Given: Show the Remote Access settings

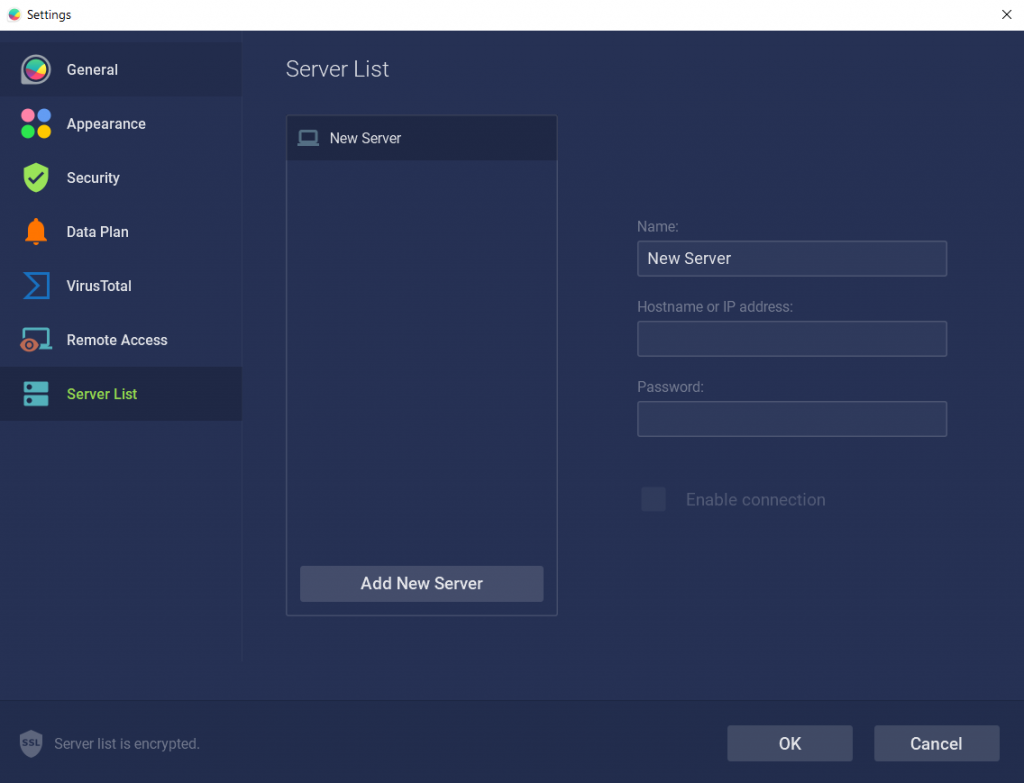Looking at the screenshot, I should (x=121, y=340).
